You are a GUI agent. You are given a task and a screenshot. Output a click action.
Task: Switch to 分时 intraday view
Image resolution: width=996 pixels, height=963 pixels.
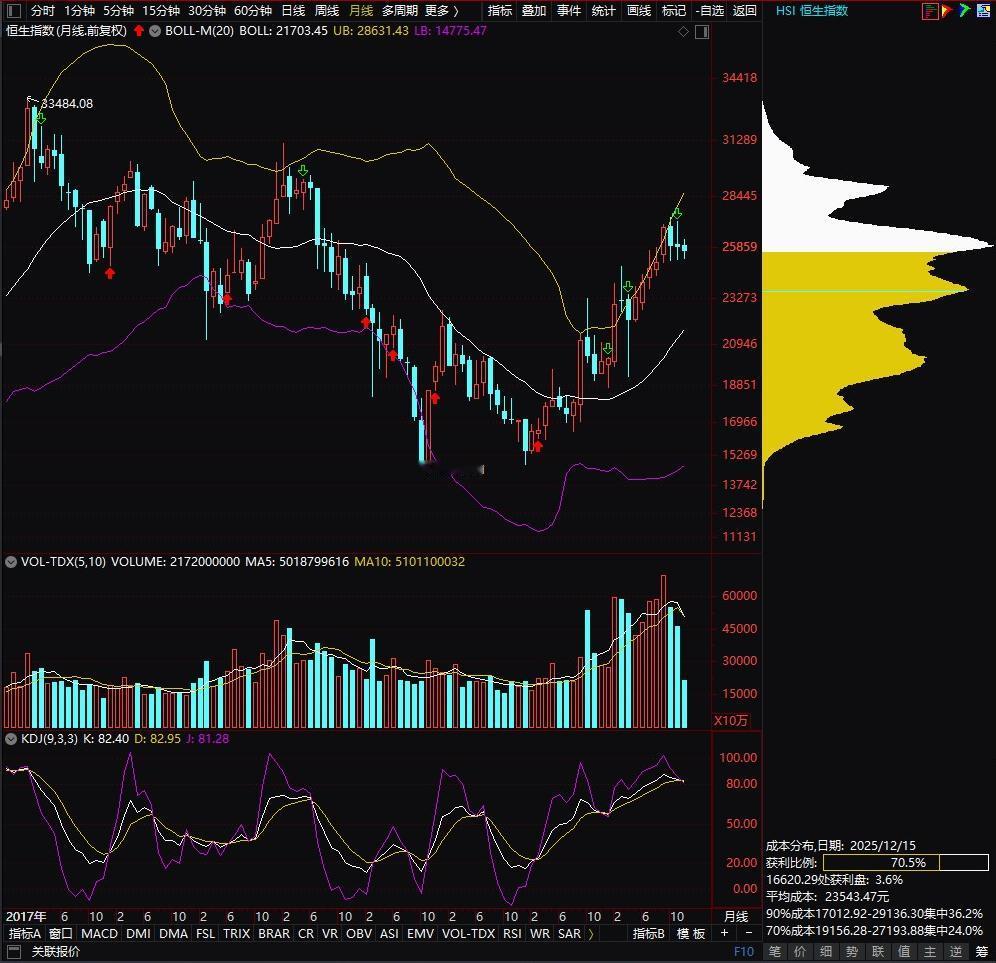point(43,11)
